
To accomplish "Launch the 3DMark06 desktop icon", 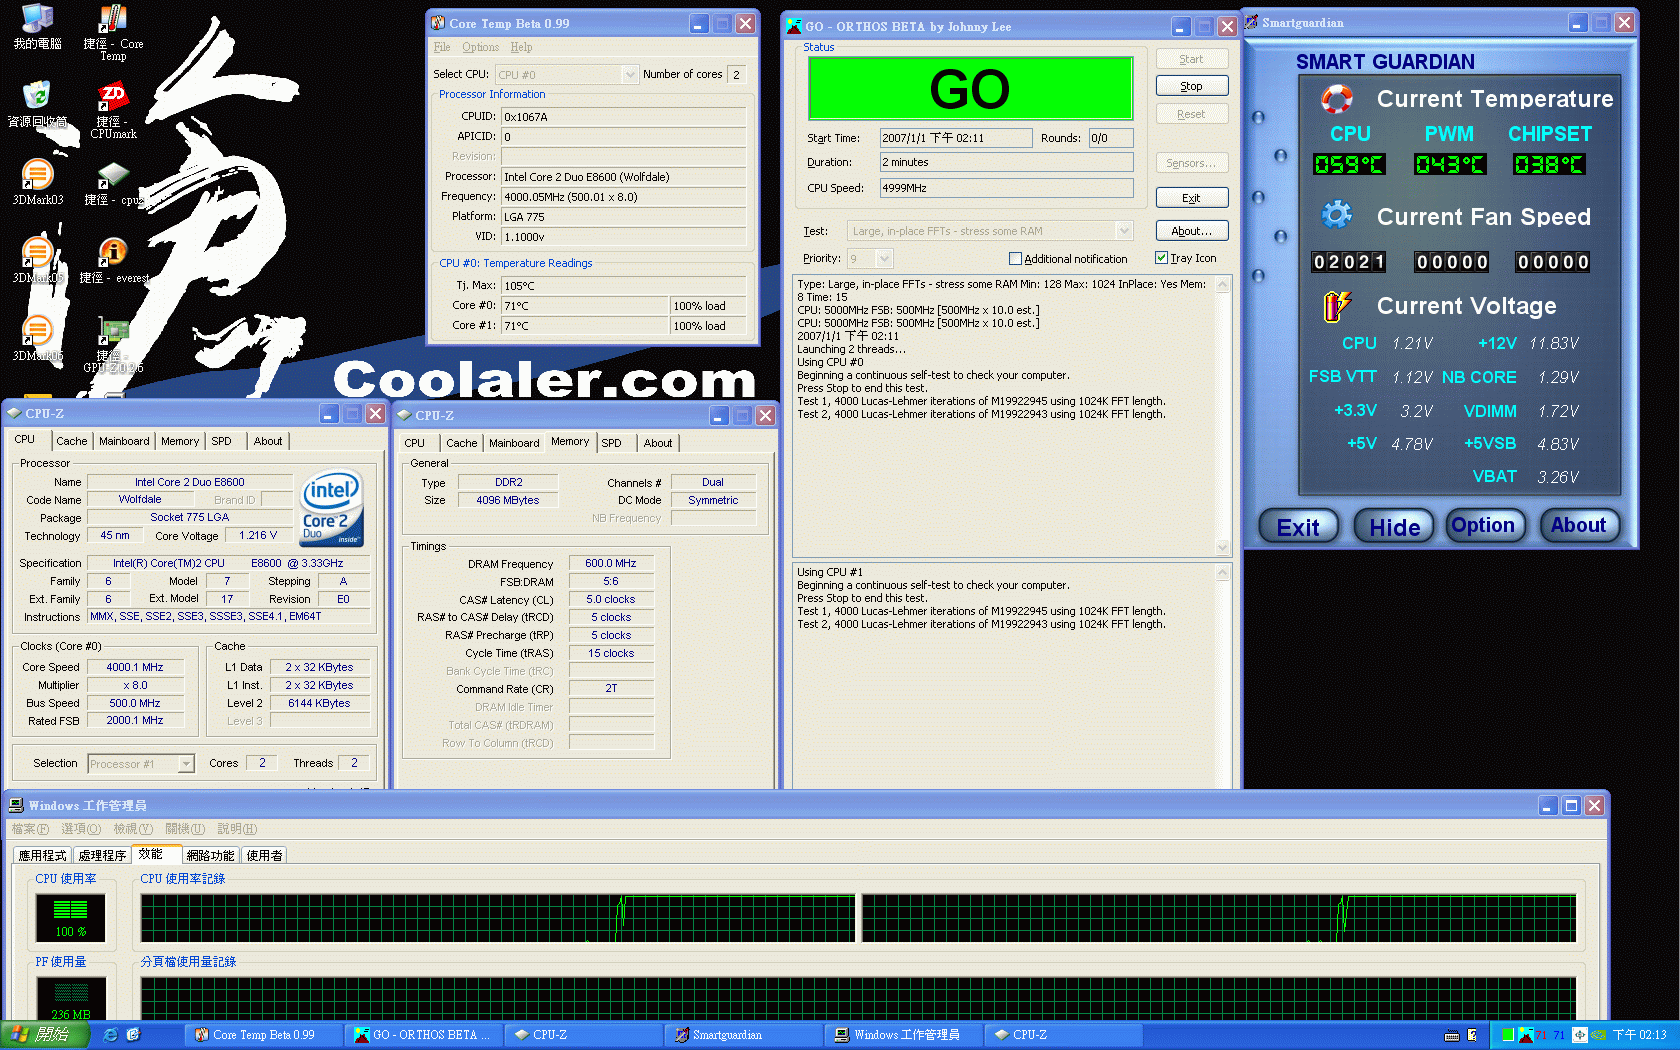I will 37,338.
